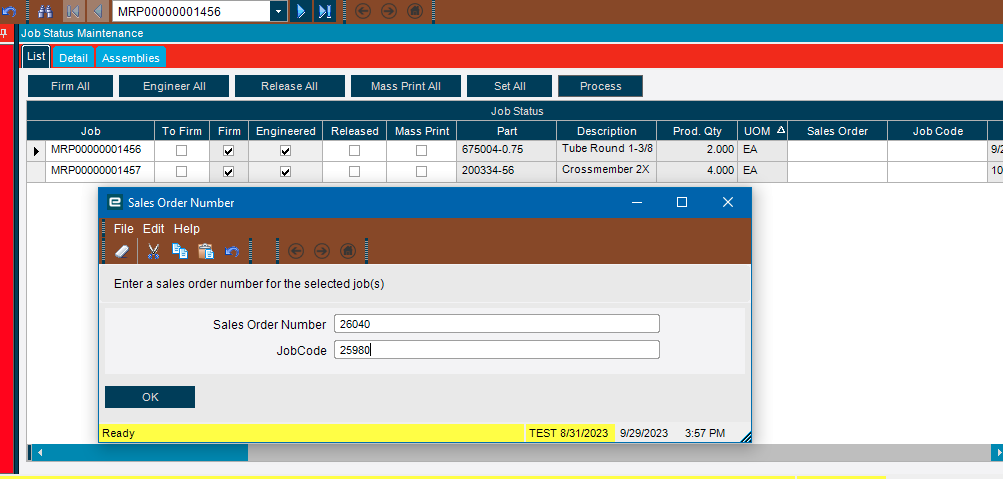This screenshot has width=1003, height=479.
Task: Open the job number dropdown arrow
Action: [x=278, y=12]
